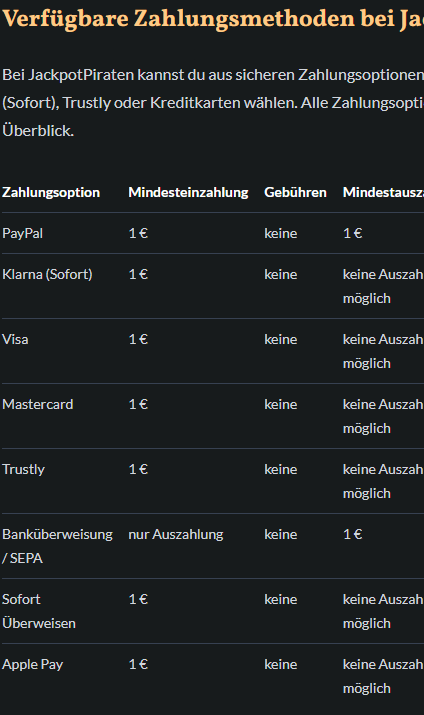Click the 1 € payout value for Banküberweisung
424x715 pixels.
[x=352, y=534]
